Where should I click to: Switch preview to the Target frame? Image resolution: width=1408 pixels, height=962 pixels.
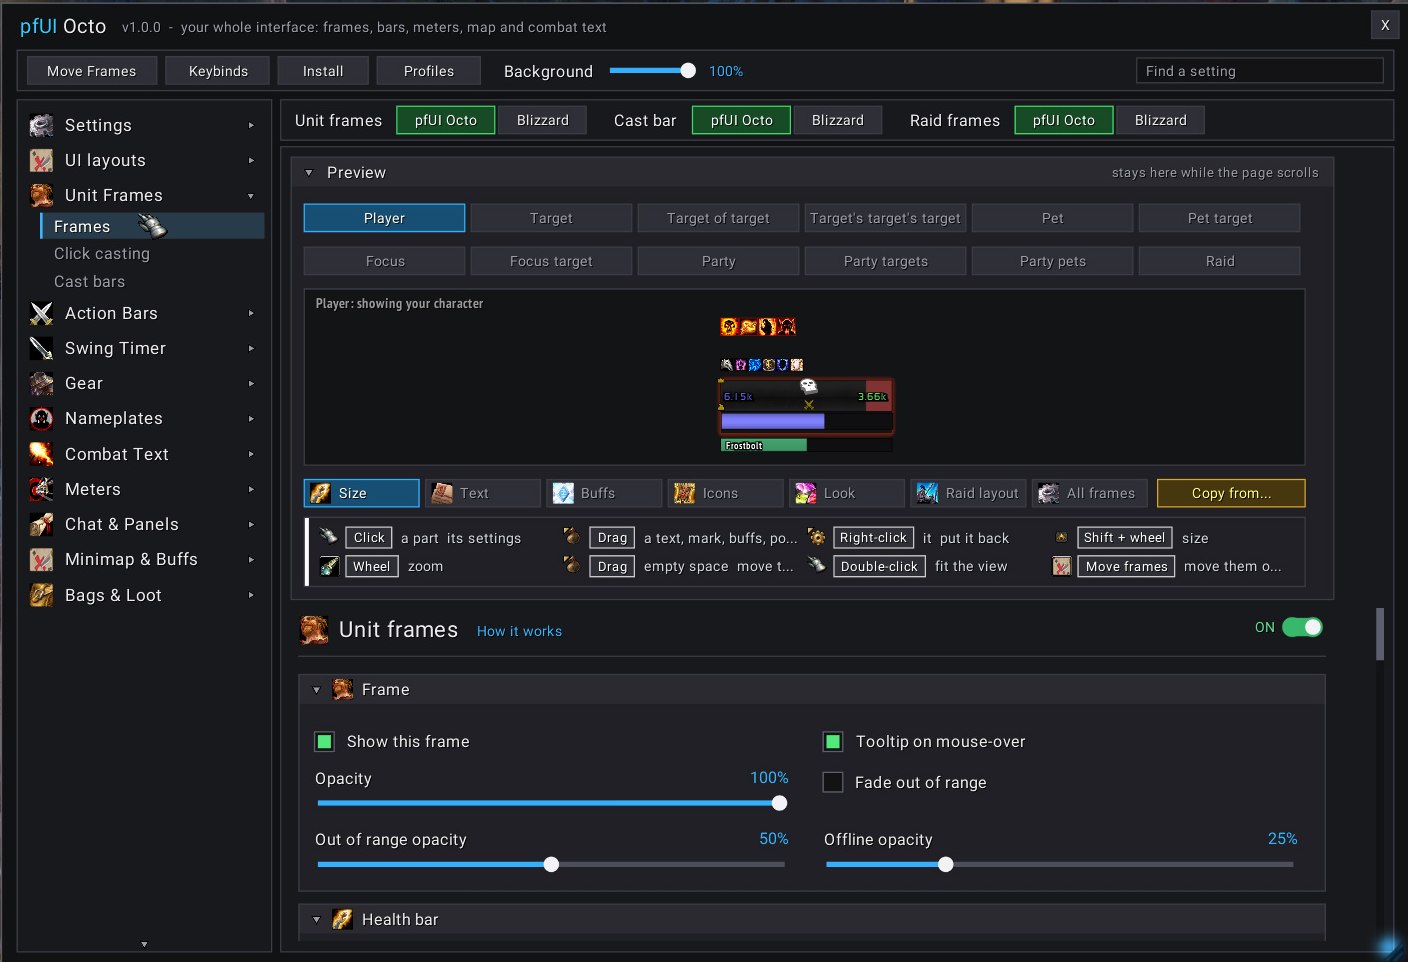tap(551, 218)
